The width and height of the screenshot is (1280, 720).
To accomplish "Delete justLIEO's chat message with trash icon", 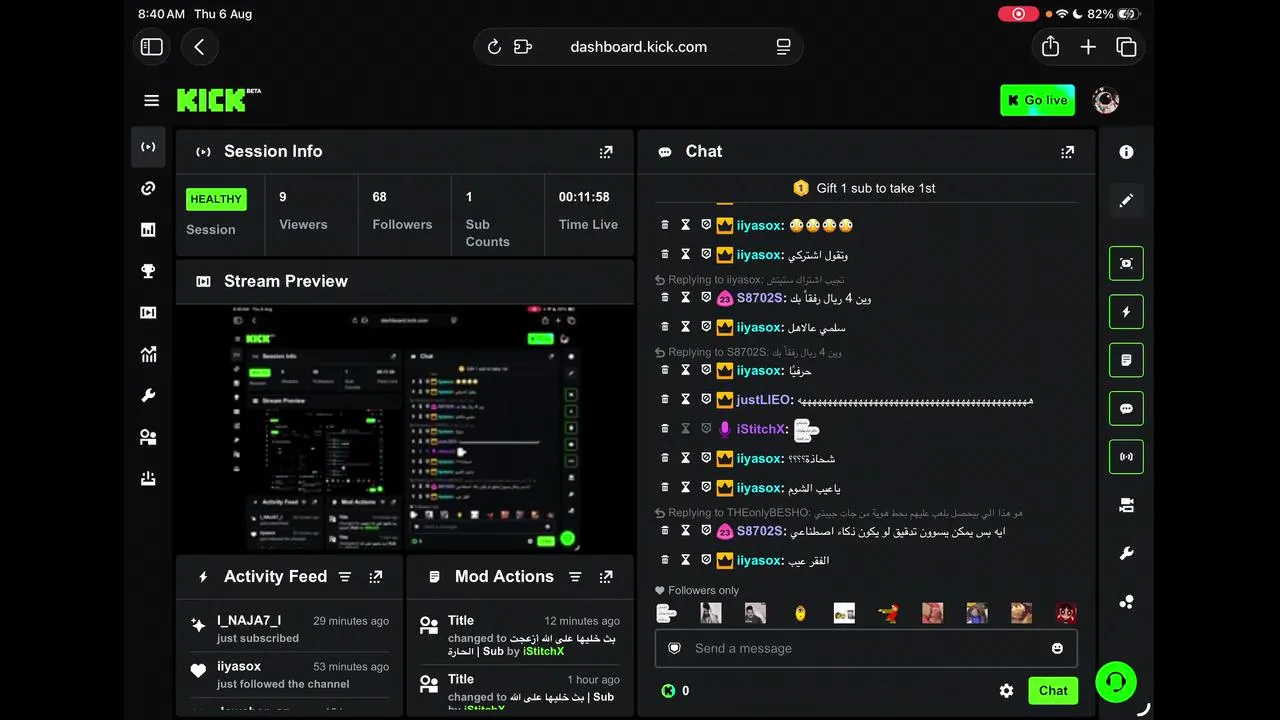I will (665, 399).
